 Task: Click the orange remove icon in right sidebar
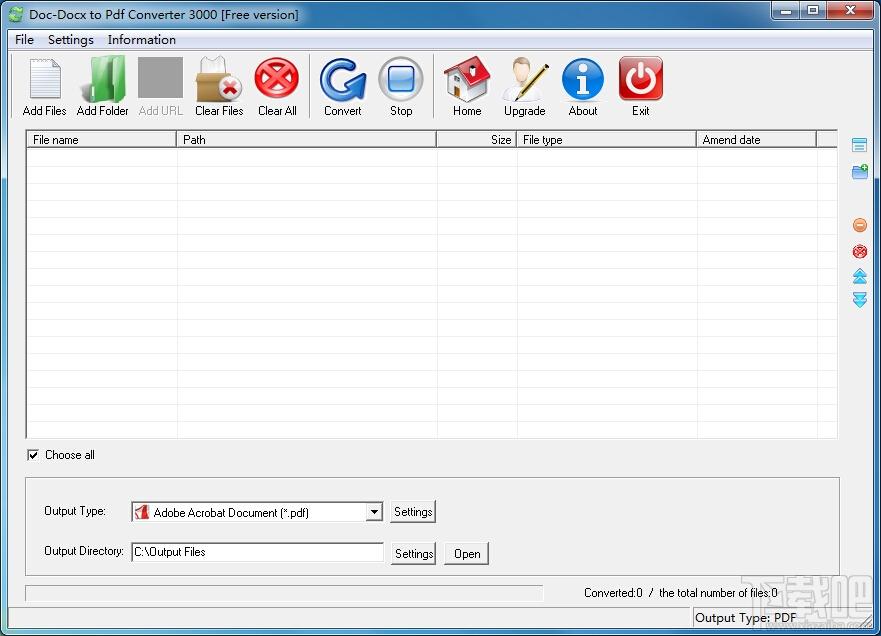point(860,225)
